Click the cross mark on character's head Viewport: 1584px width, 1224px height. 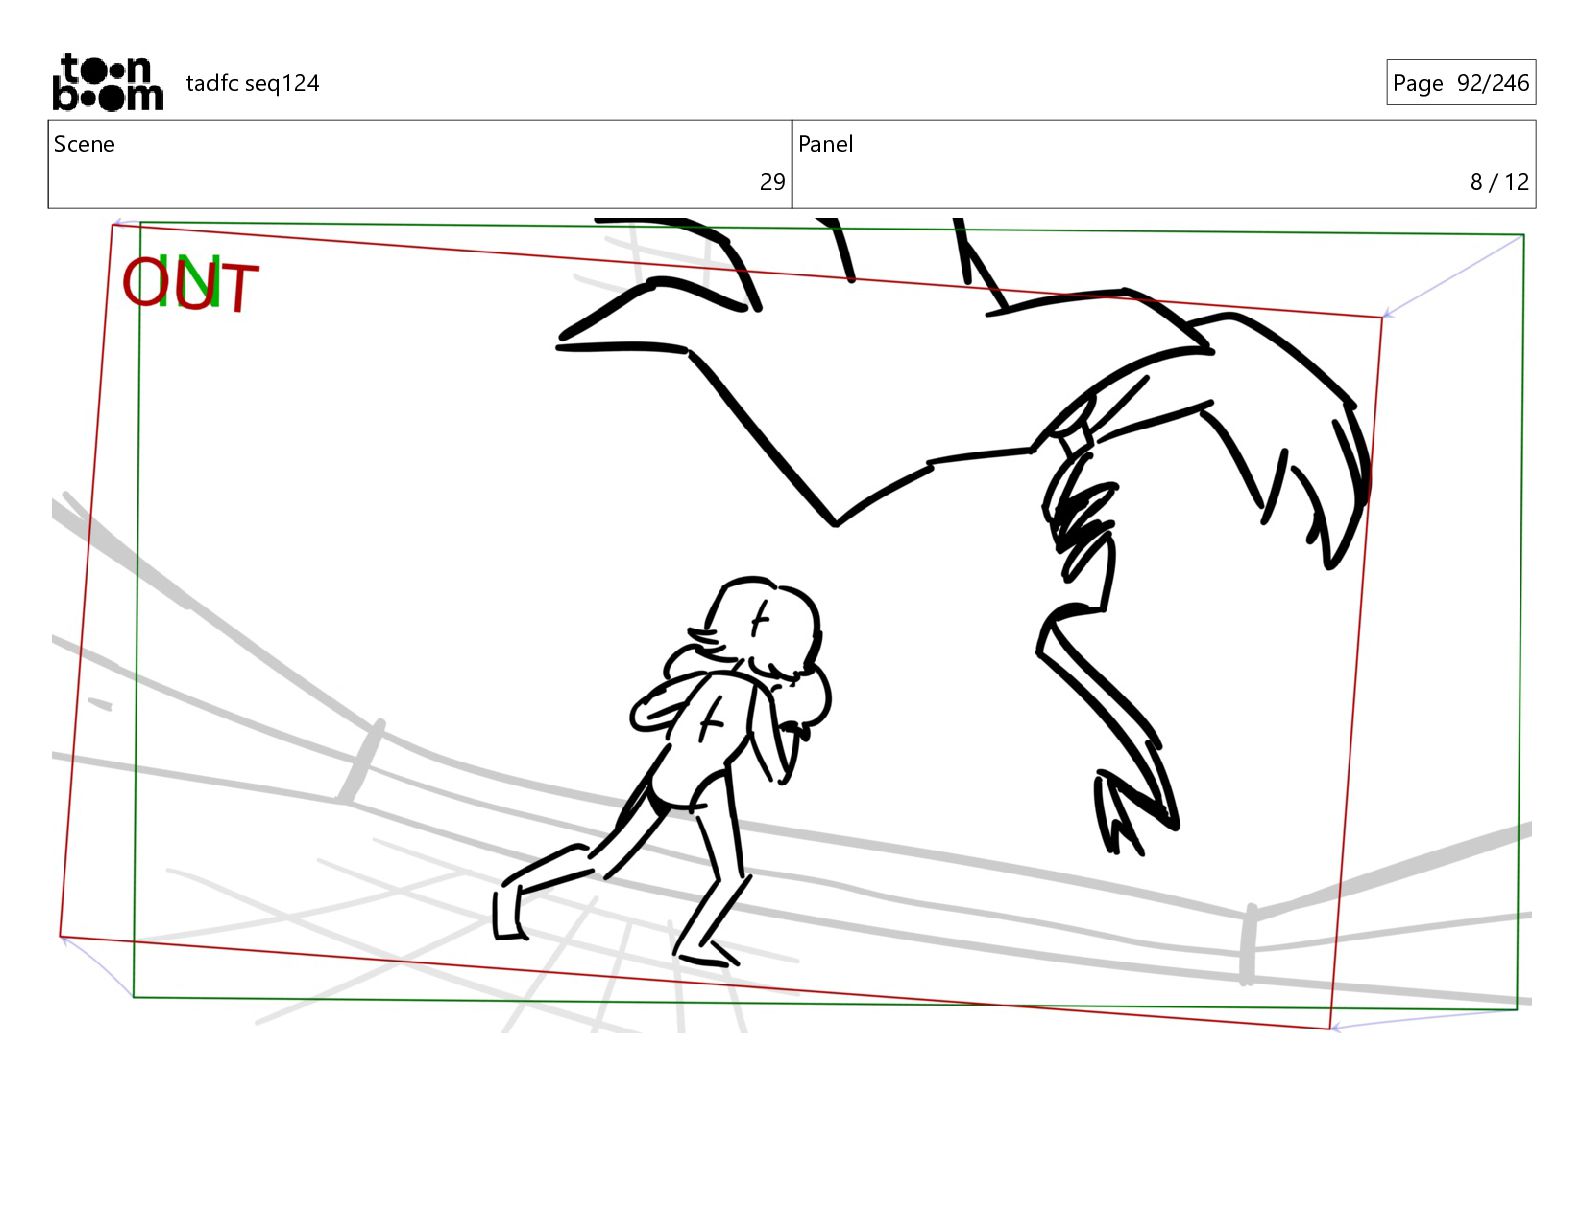(x=760, y=619)
